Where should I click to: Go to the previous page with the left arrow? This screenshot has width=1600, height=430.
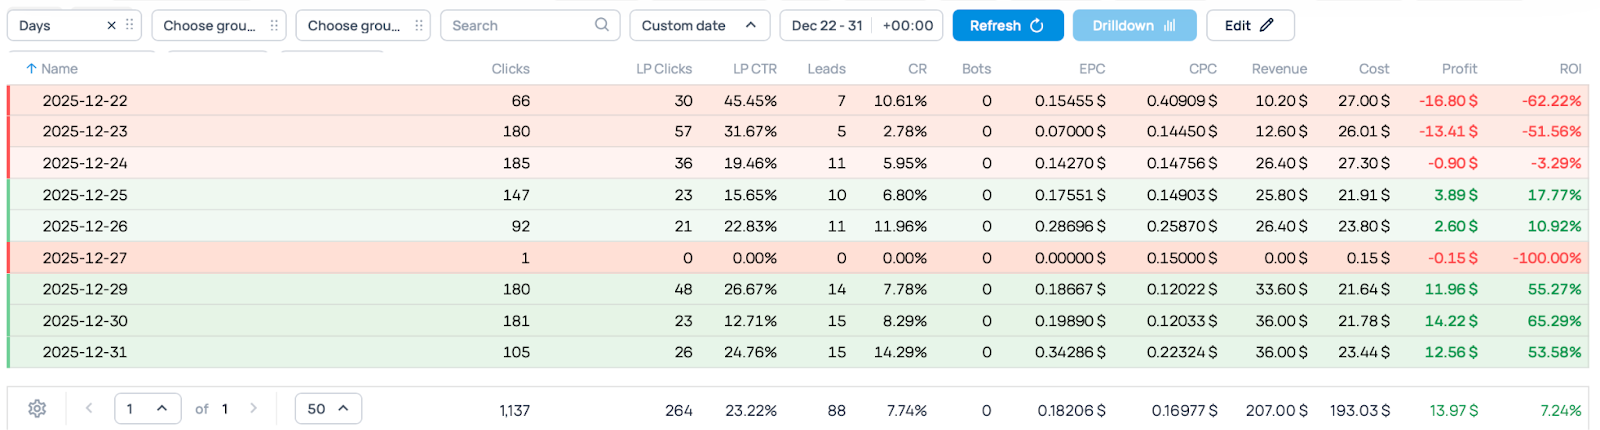click(x=89, y=409)
